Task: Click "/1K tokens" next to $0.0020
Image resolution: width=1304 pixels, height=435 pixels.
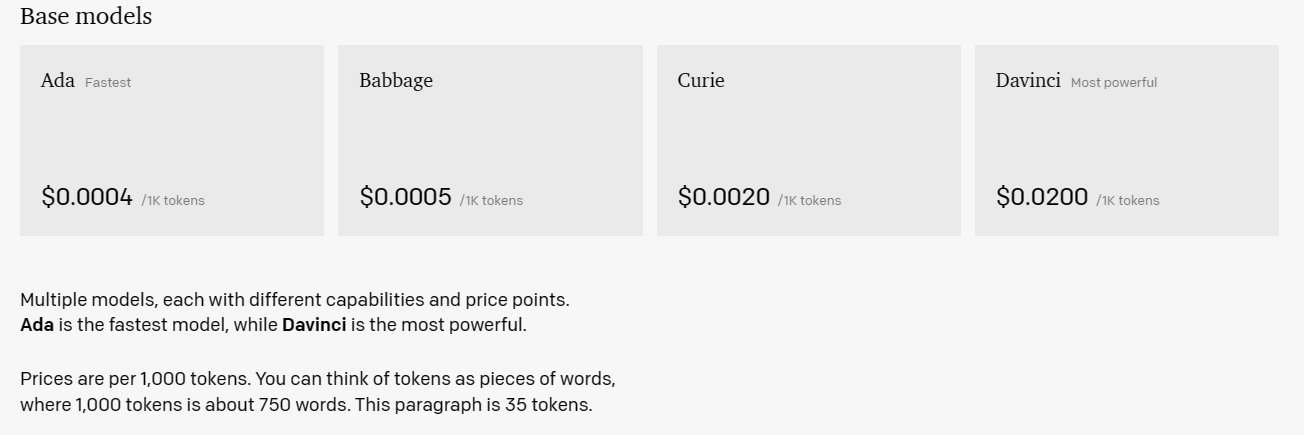Action: click(810, 200)
